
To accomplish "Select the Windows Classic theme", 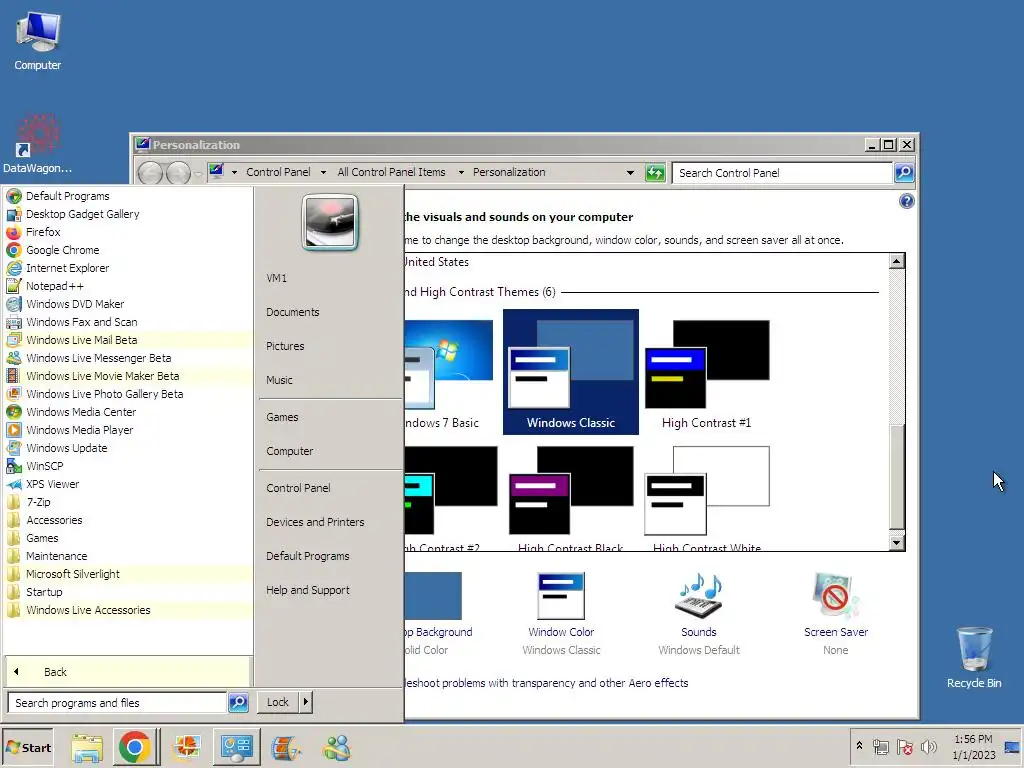I will tap(571, 372).
